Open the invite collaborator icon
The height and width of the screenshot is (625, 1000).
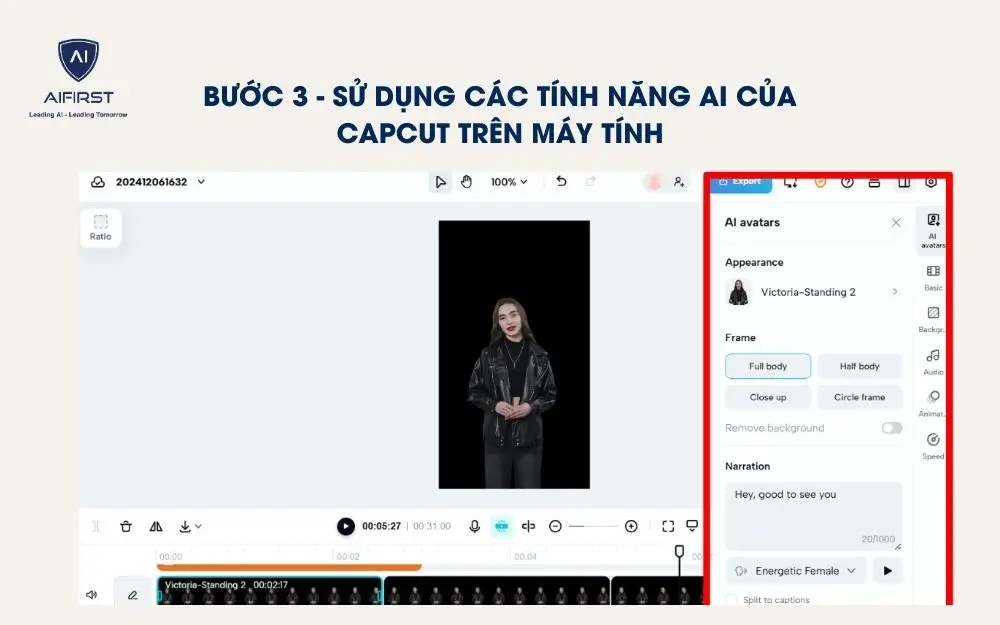[x=679, y=182]
